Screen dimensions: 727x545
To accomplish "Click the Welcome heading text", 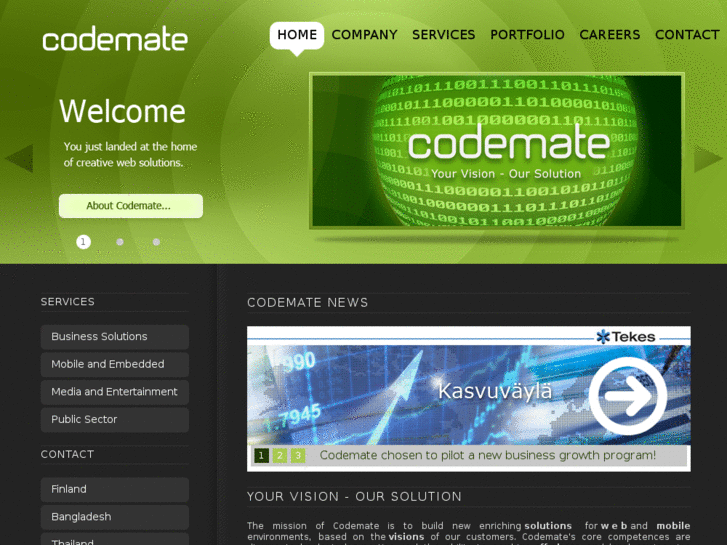I will point(122,111).
